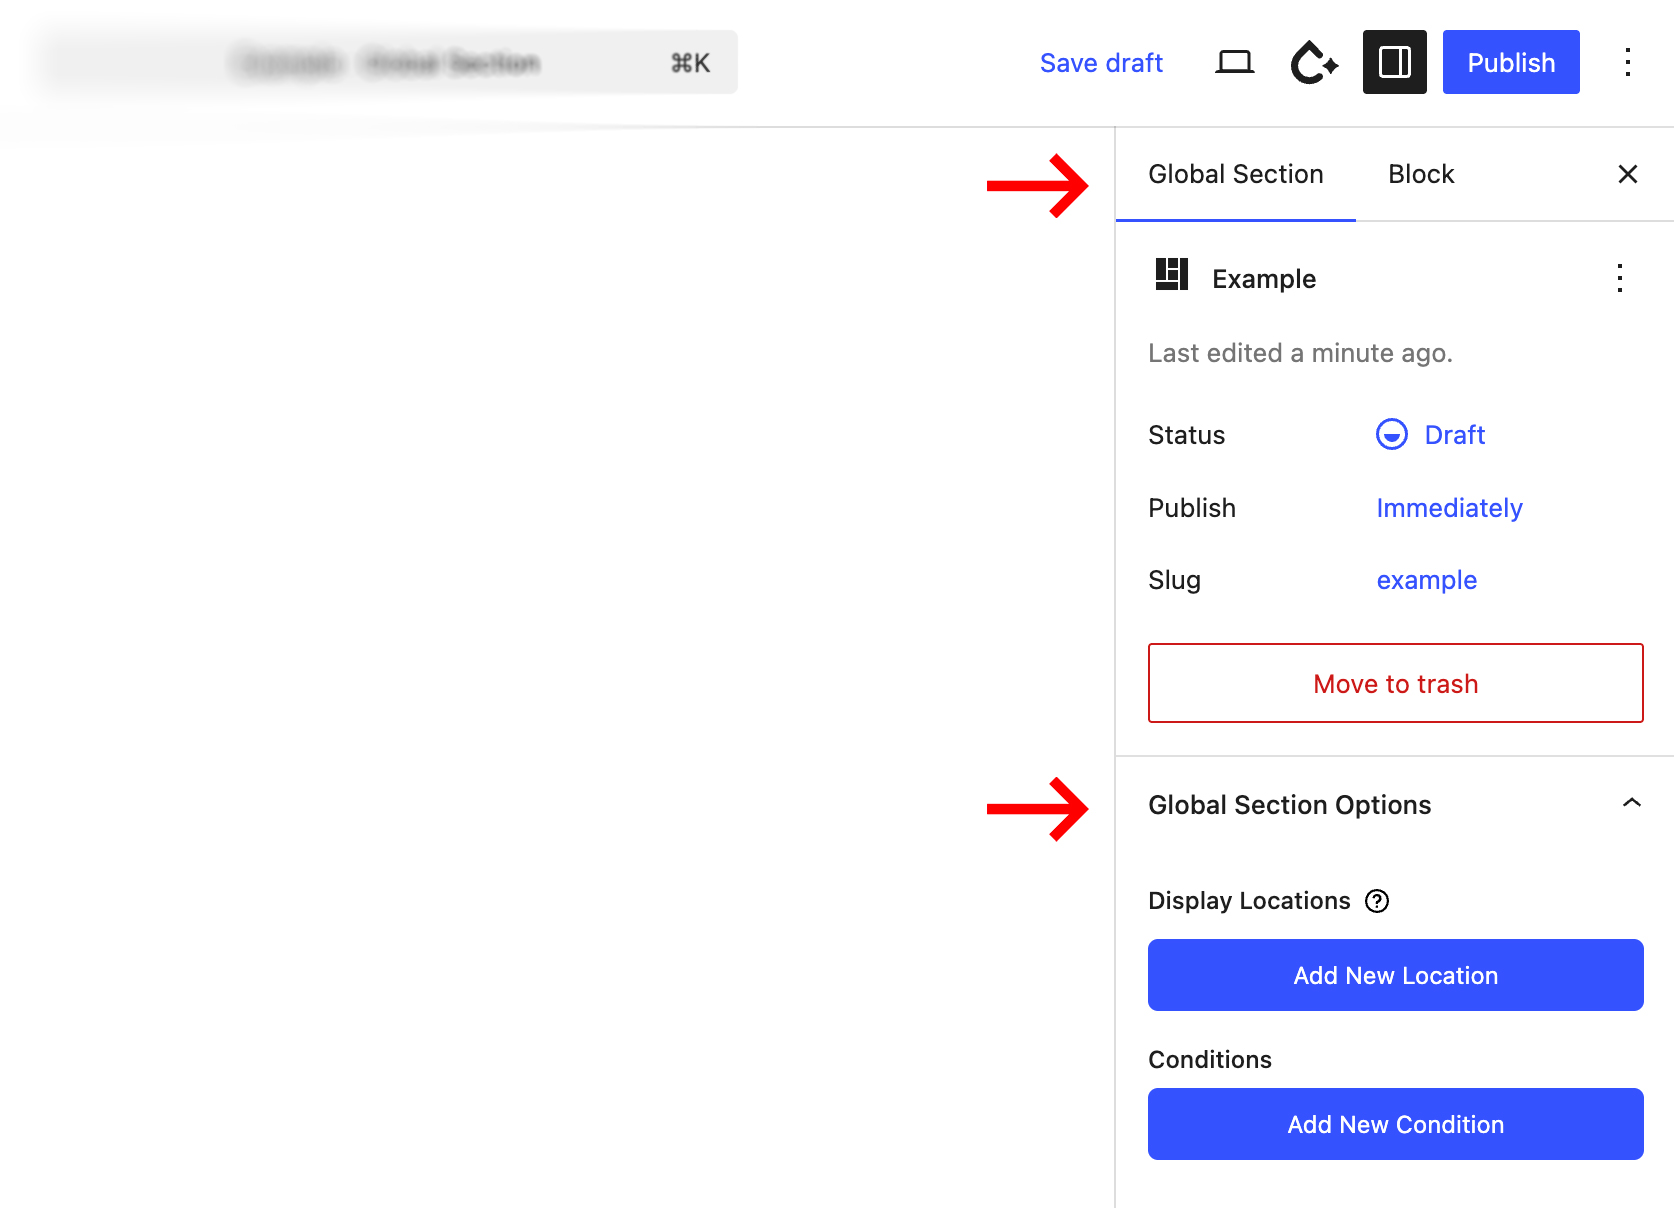Open the AI assistant sparkle icon
The image size is (1674, 1208).
coord(1314,62)
